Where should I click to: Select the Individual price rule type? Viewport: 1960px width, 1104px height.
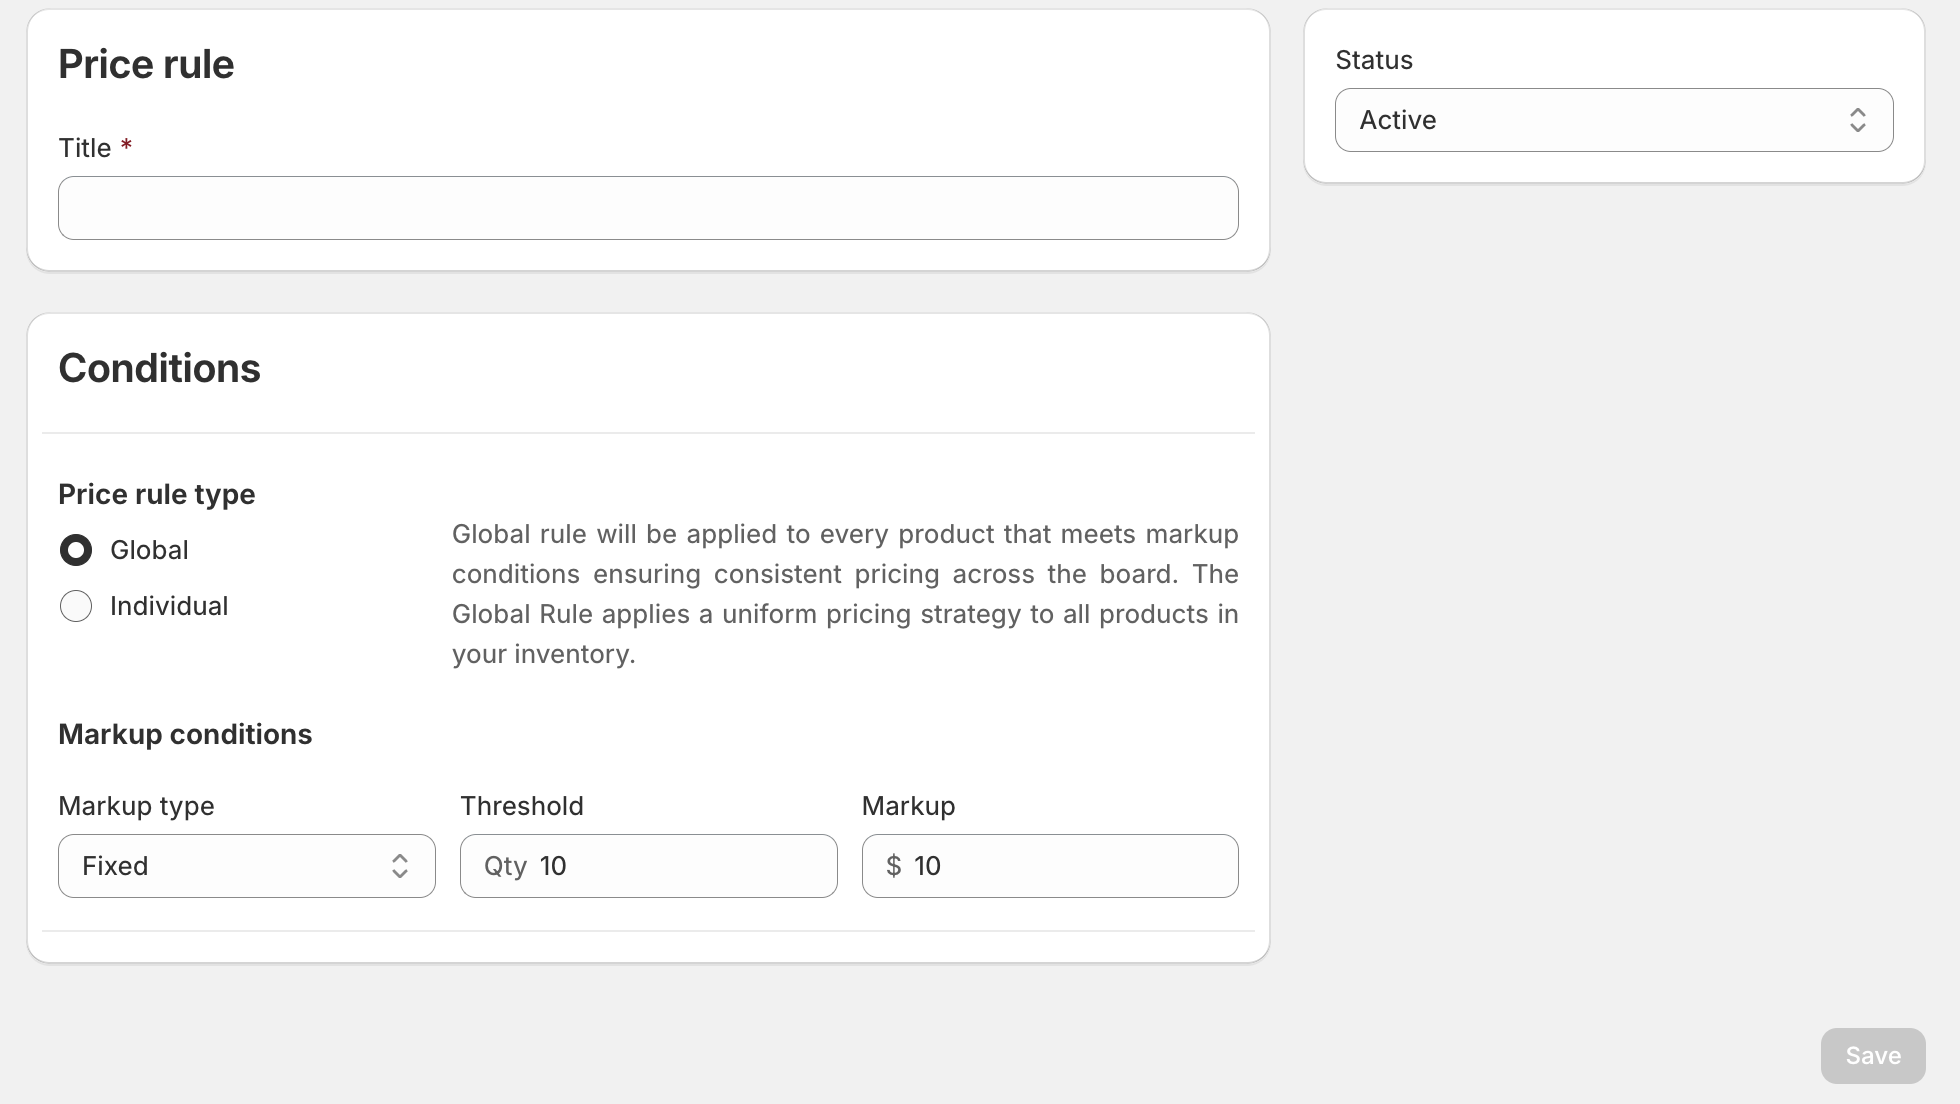pos(75,606)
